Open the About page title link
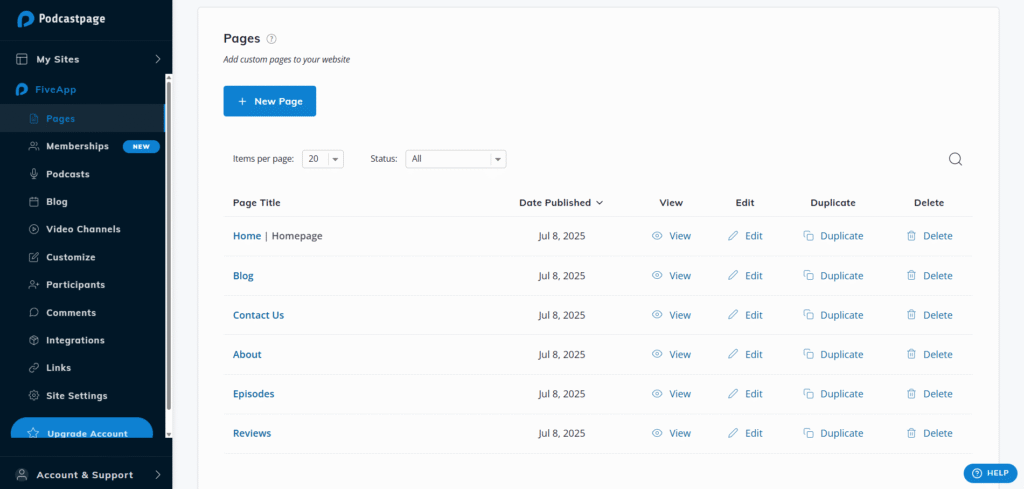Viewport: 1024px width, 489px height. (247, 354)
